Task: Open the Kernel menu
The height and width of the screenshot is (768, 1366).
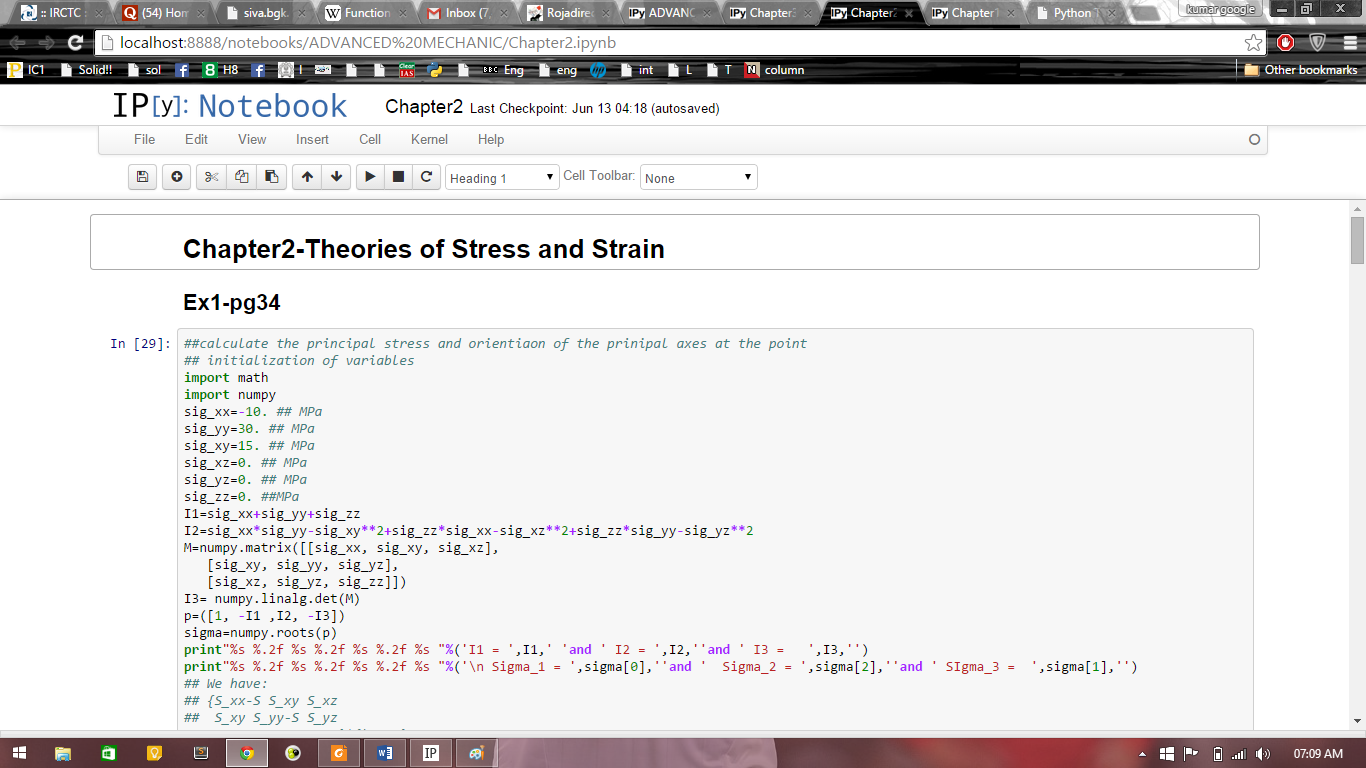Action: (x=429, y=139)
